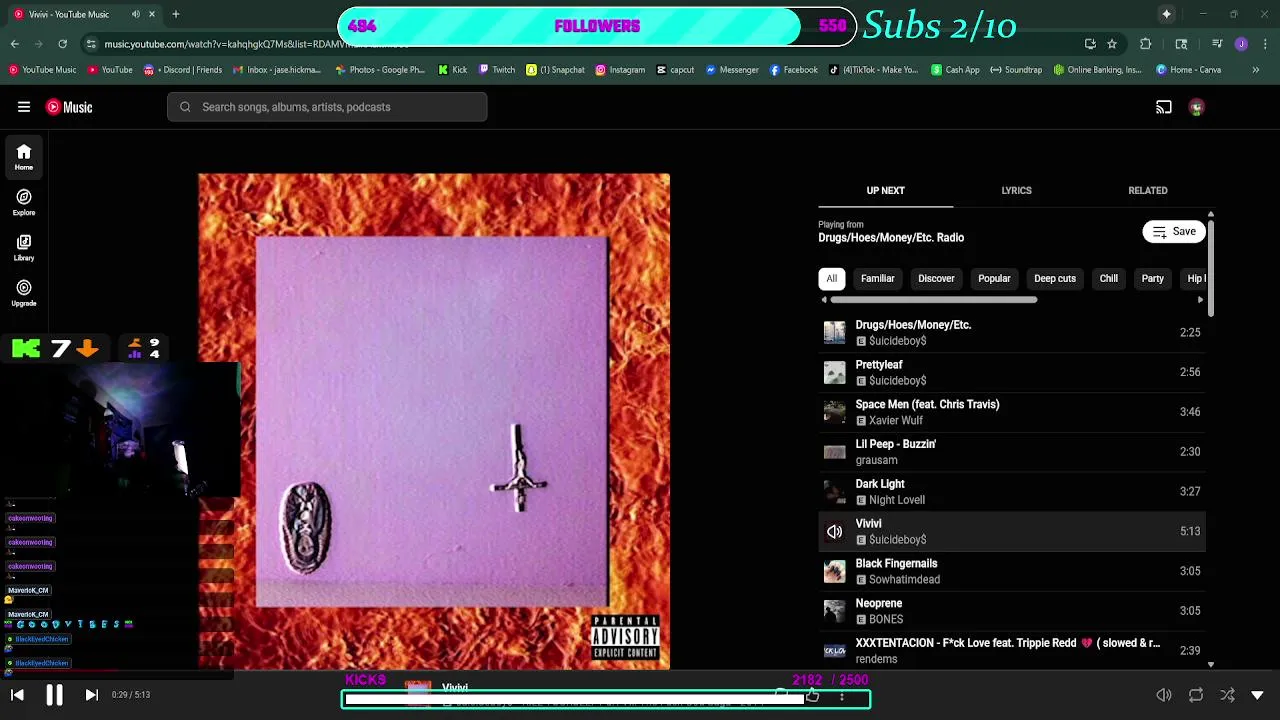Mute the tab via the audio icon

pos(136,14)
